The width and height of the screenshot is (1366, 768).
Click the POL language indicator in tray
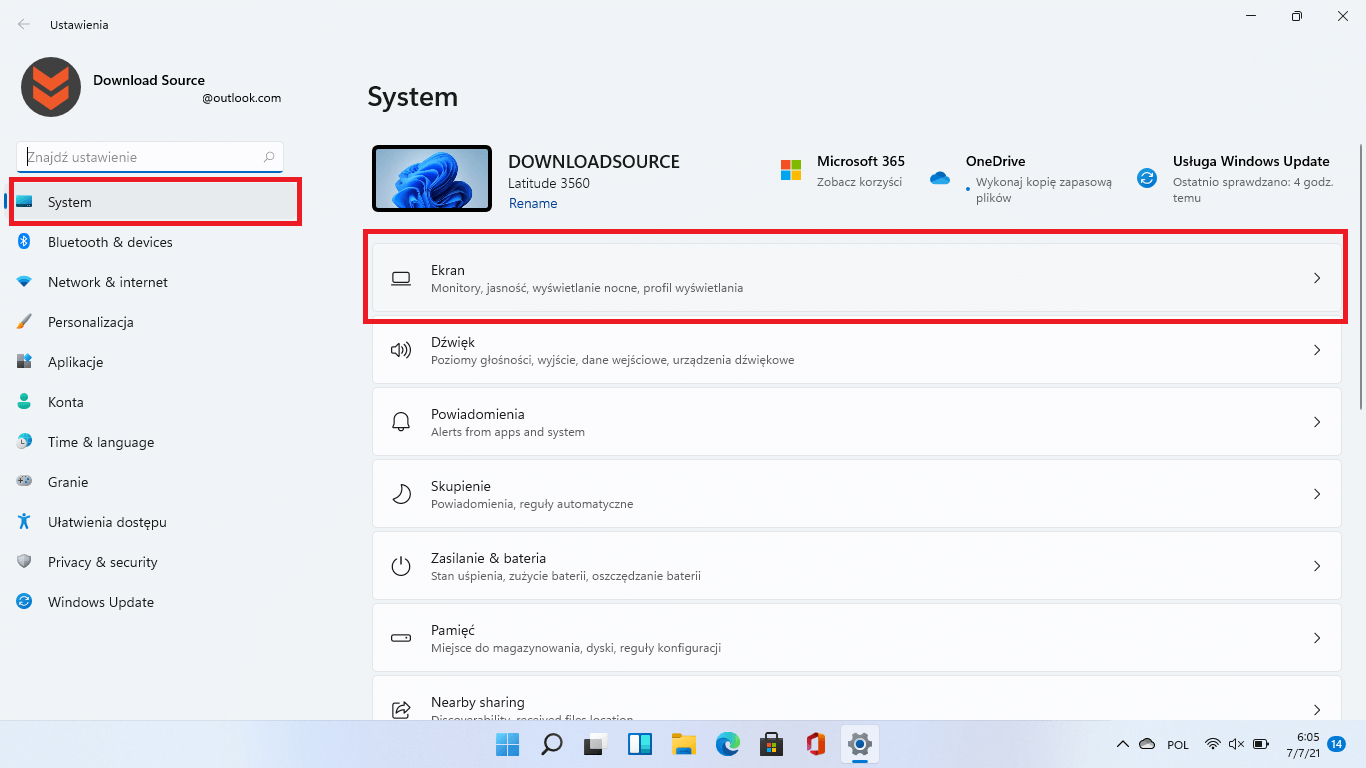pos(1178,745)
